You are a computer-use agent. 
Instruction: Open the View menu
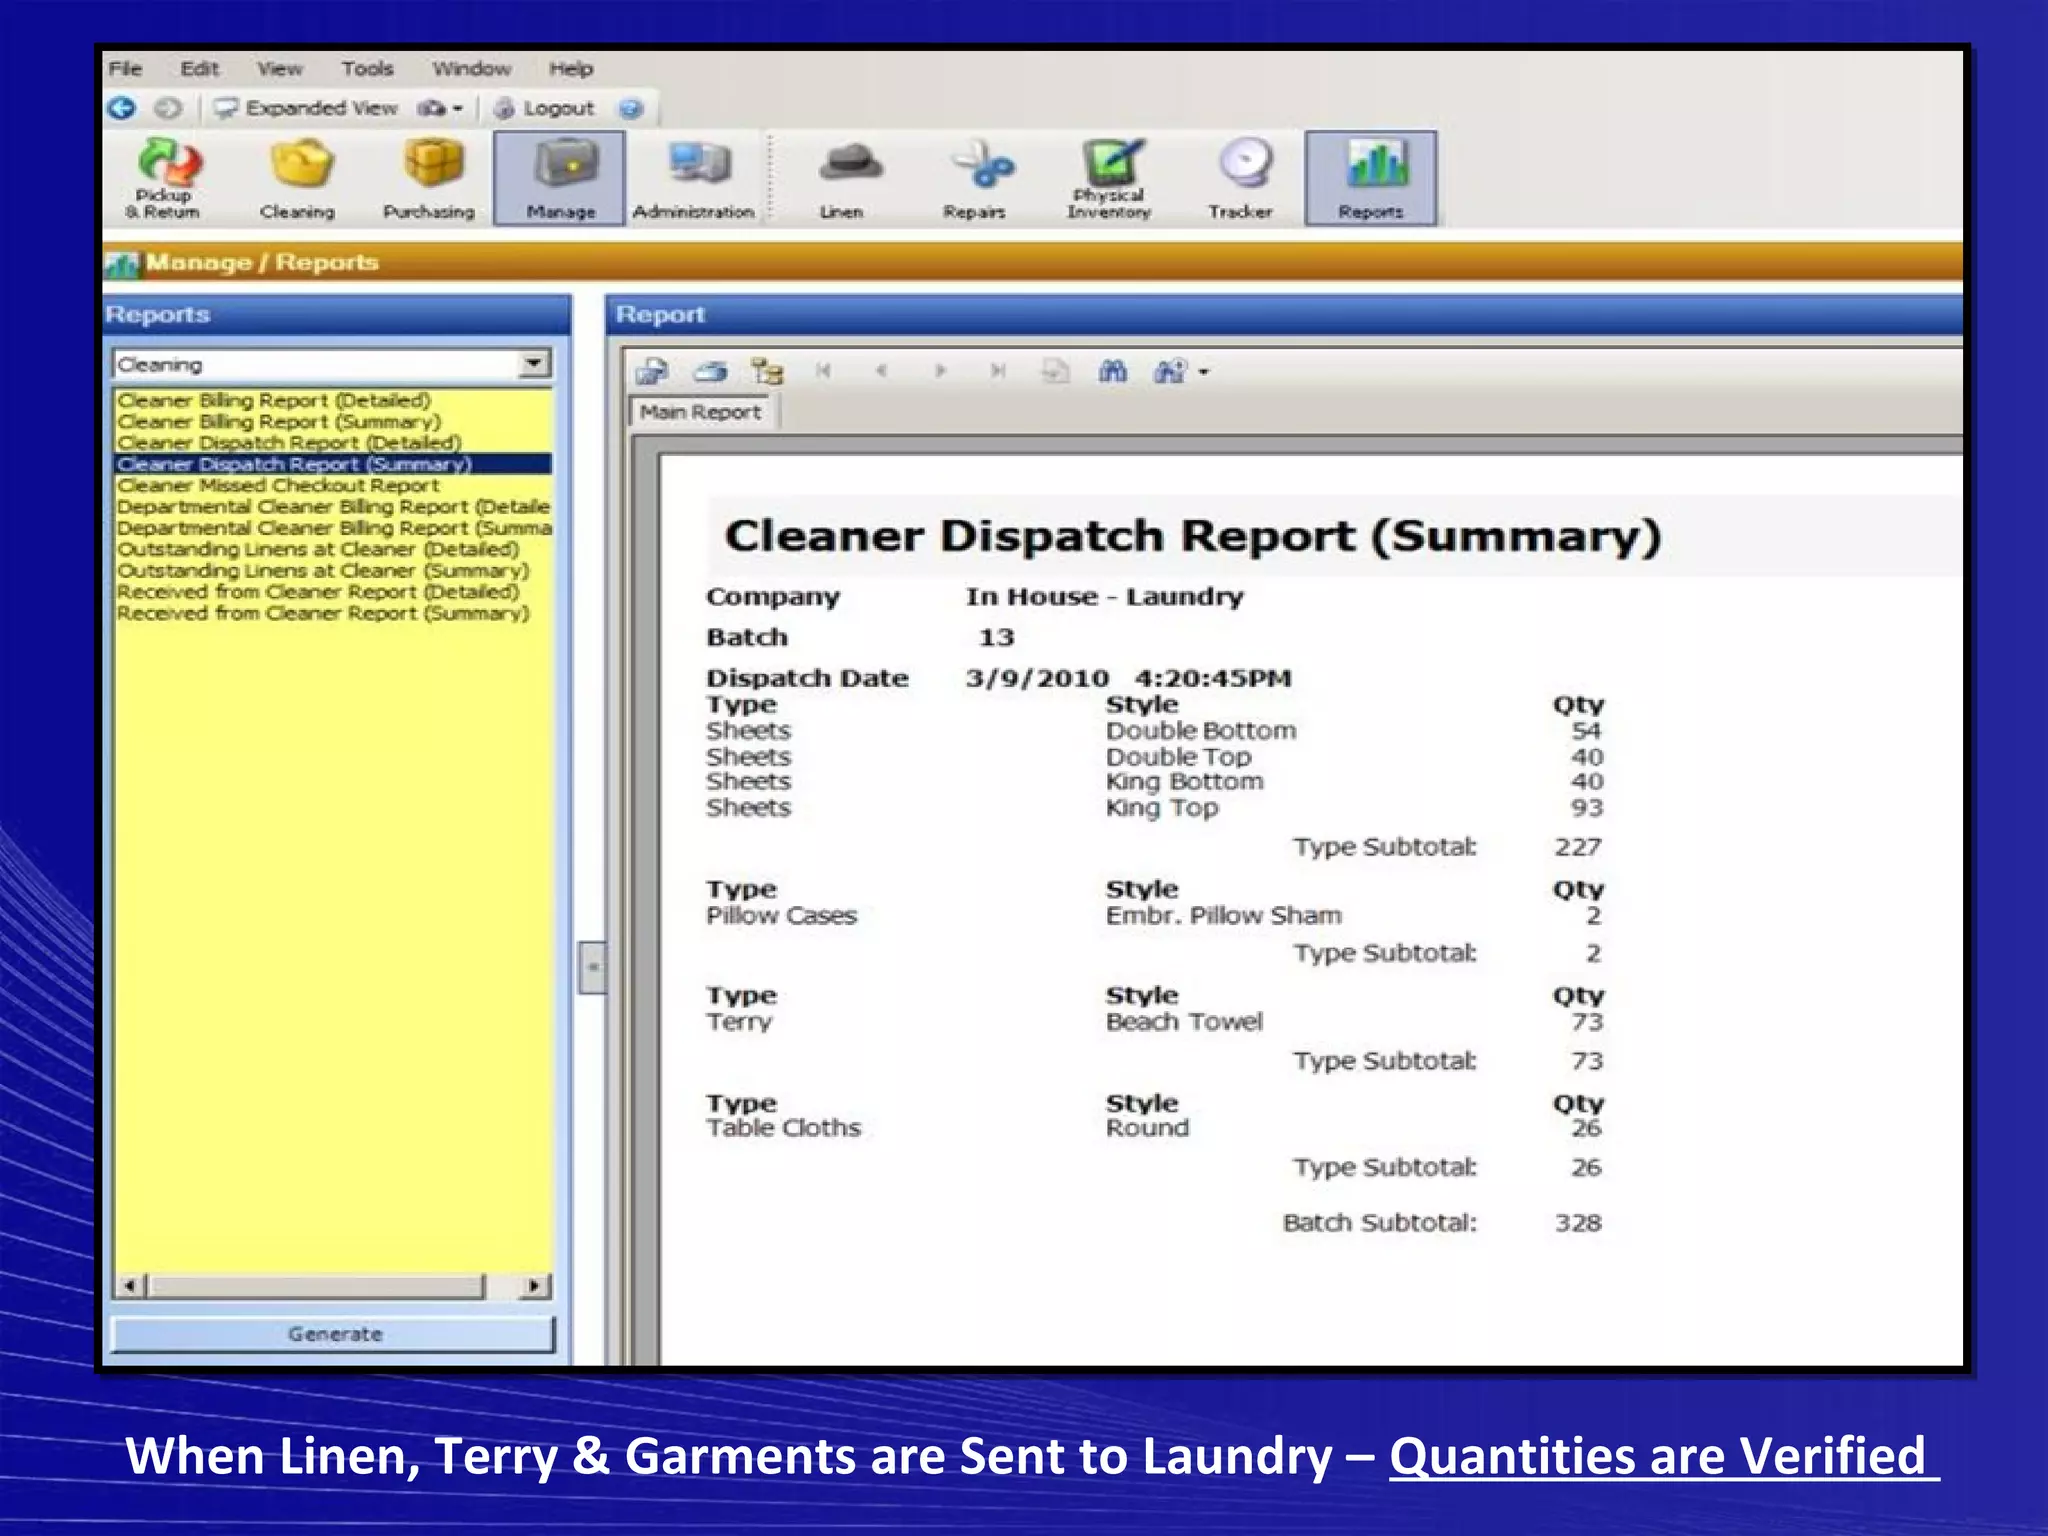click(279, 69)
